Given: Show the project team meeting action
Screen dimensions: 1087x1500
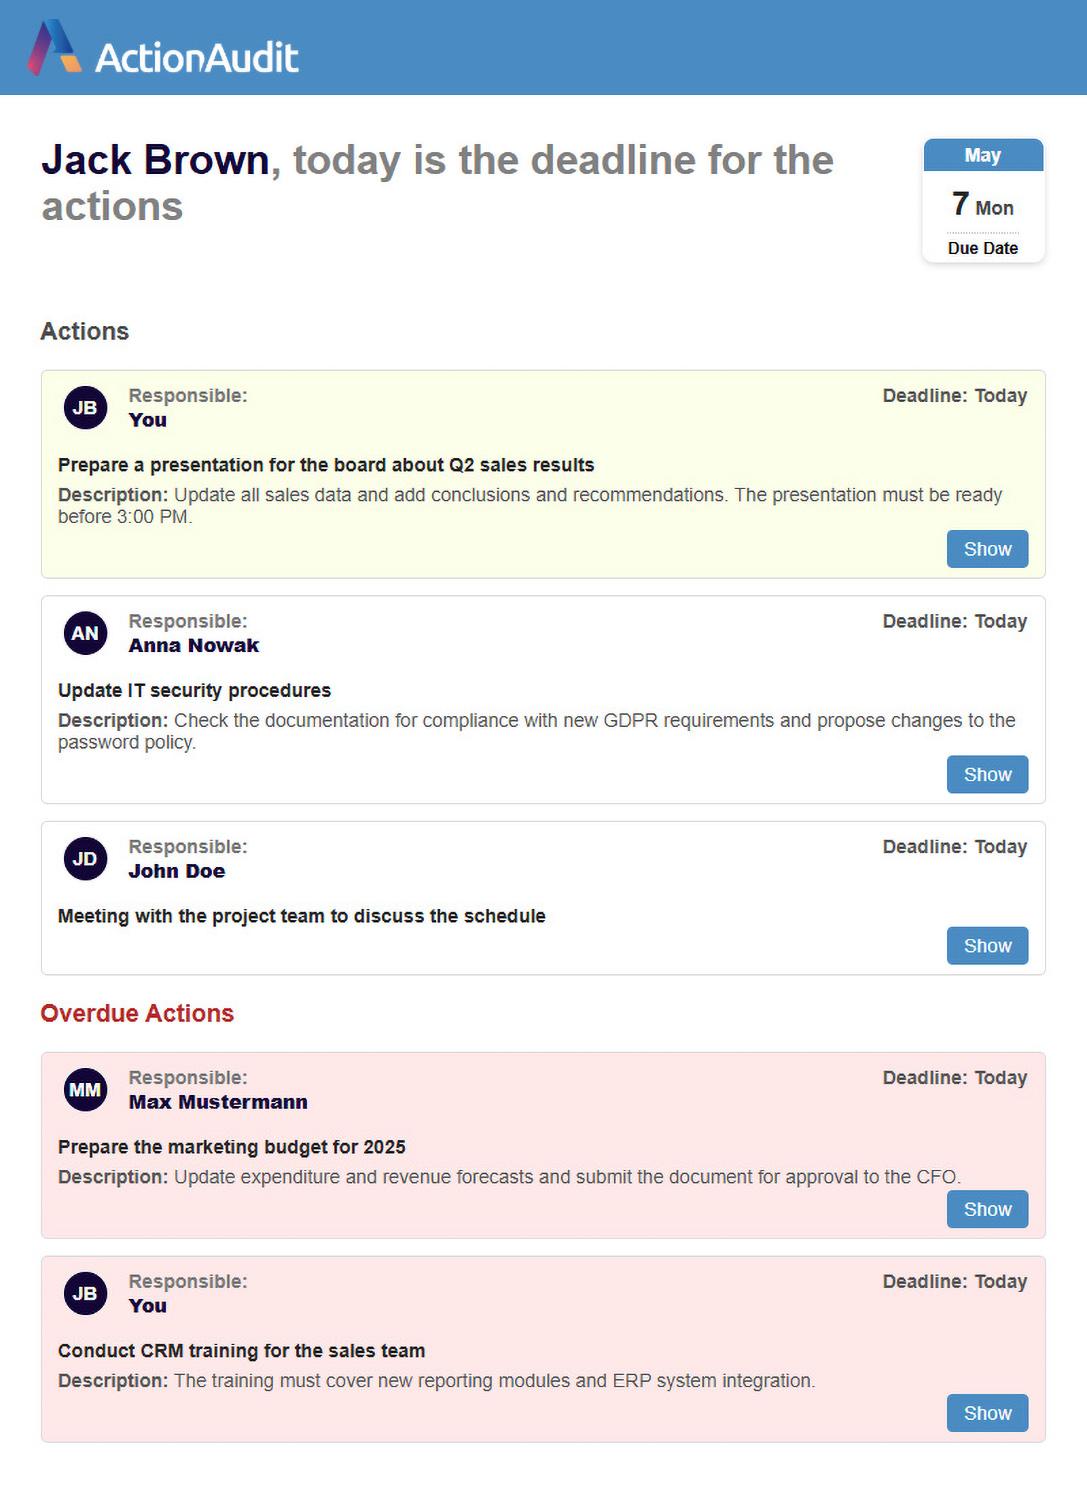Looking at the screenshot, I should [987, 946].
